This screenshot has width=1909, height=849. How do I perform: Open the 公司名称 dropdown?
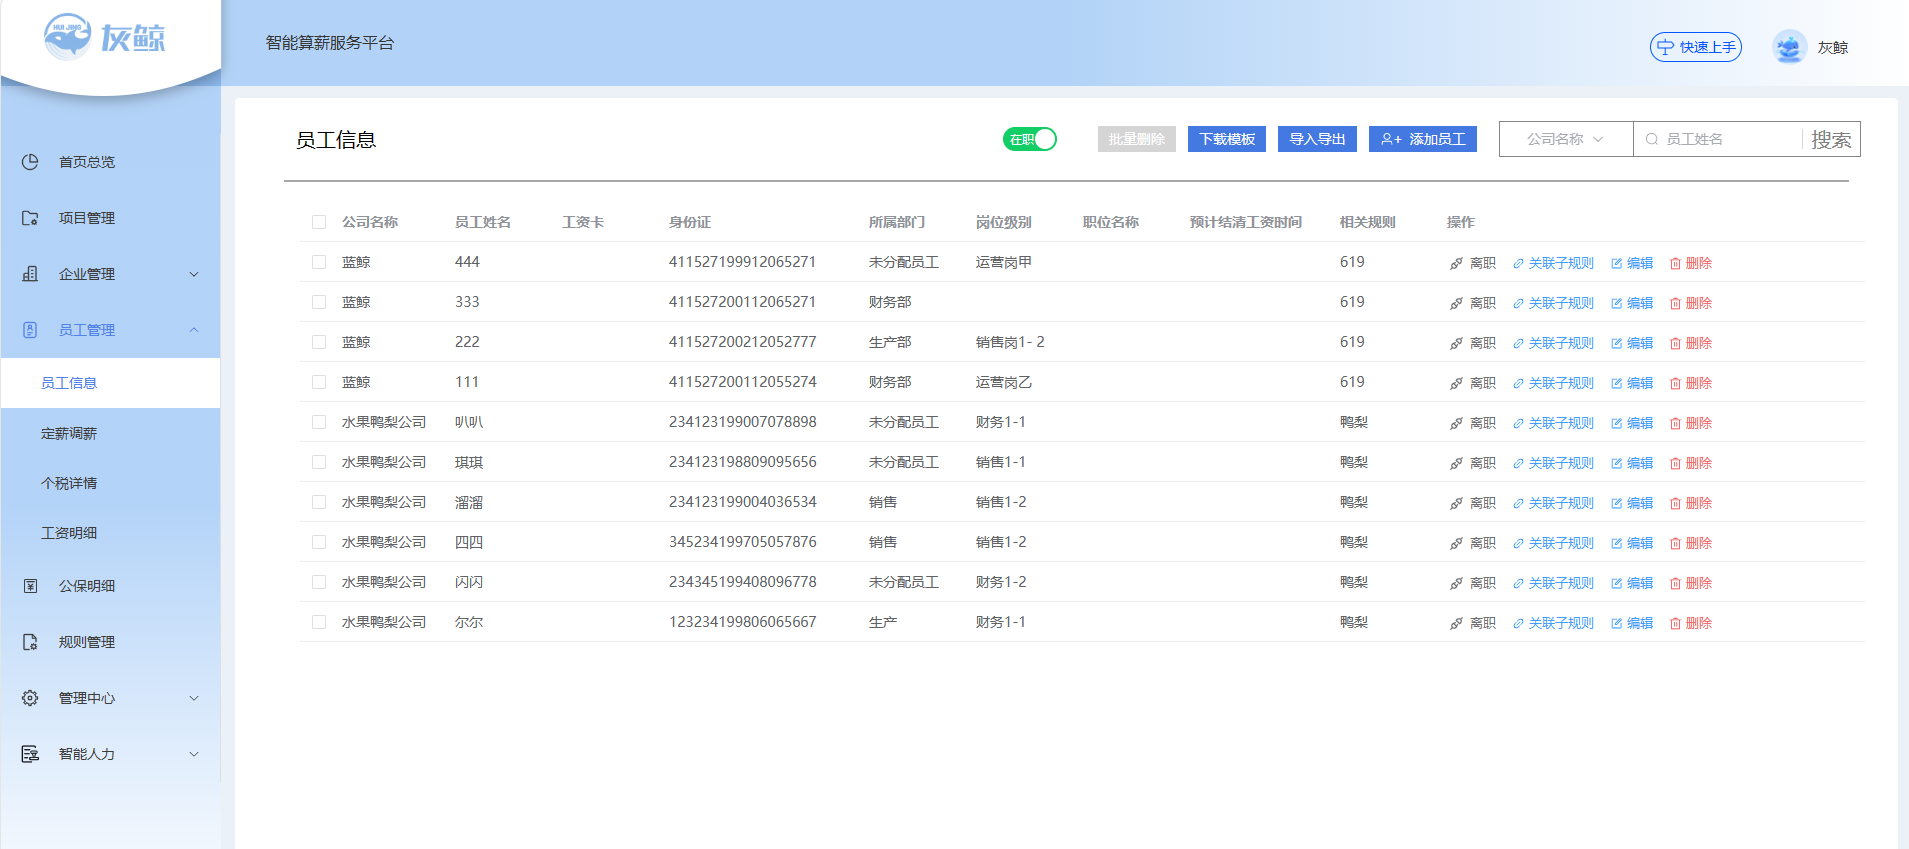(1566, 139)
